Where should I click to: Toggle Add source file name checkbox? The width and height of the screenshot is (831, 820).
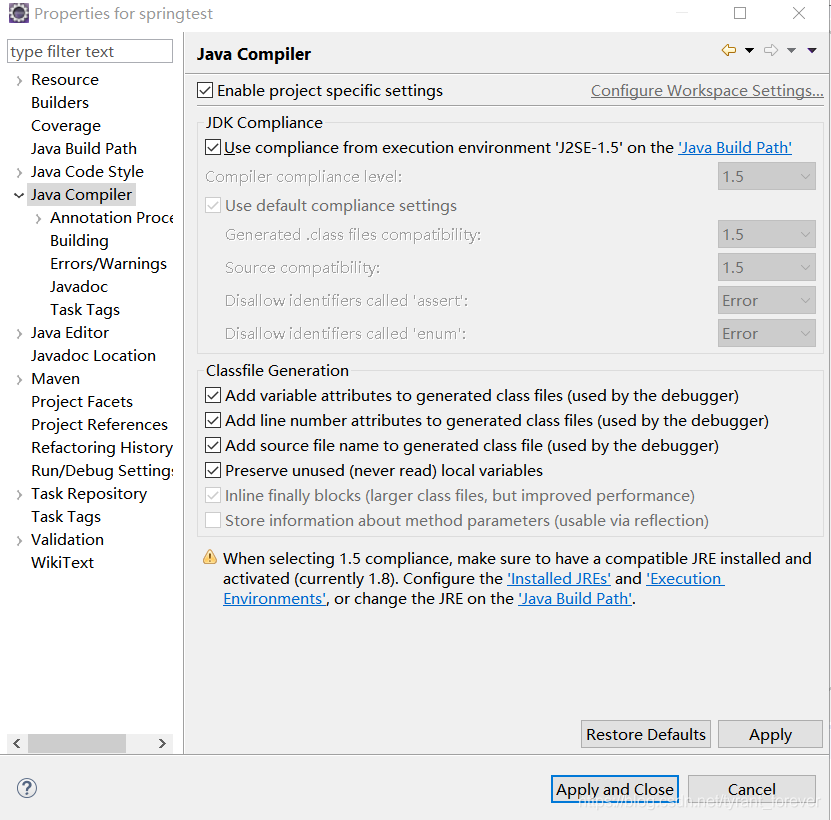[213, 445]
